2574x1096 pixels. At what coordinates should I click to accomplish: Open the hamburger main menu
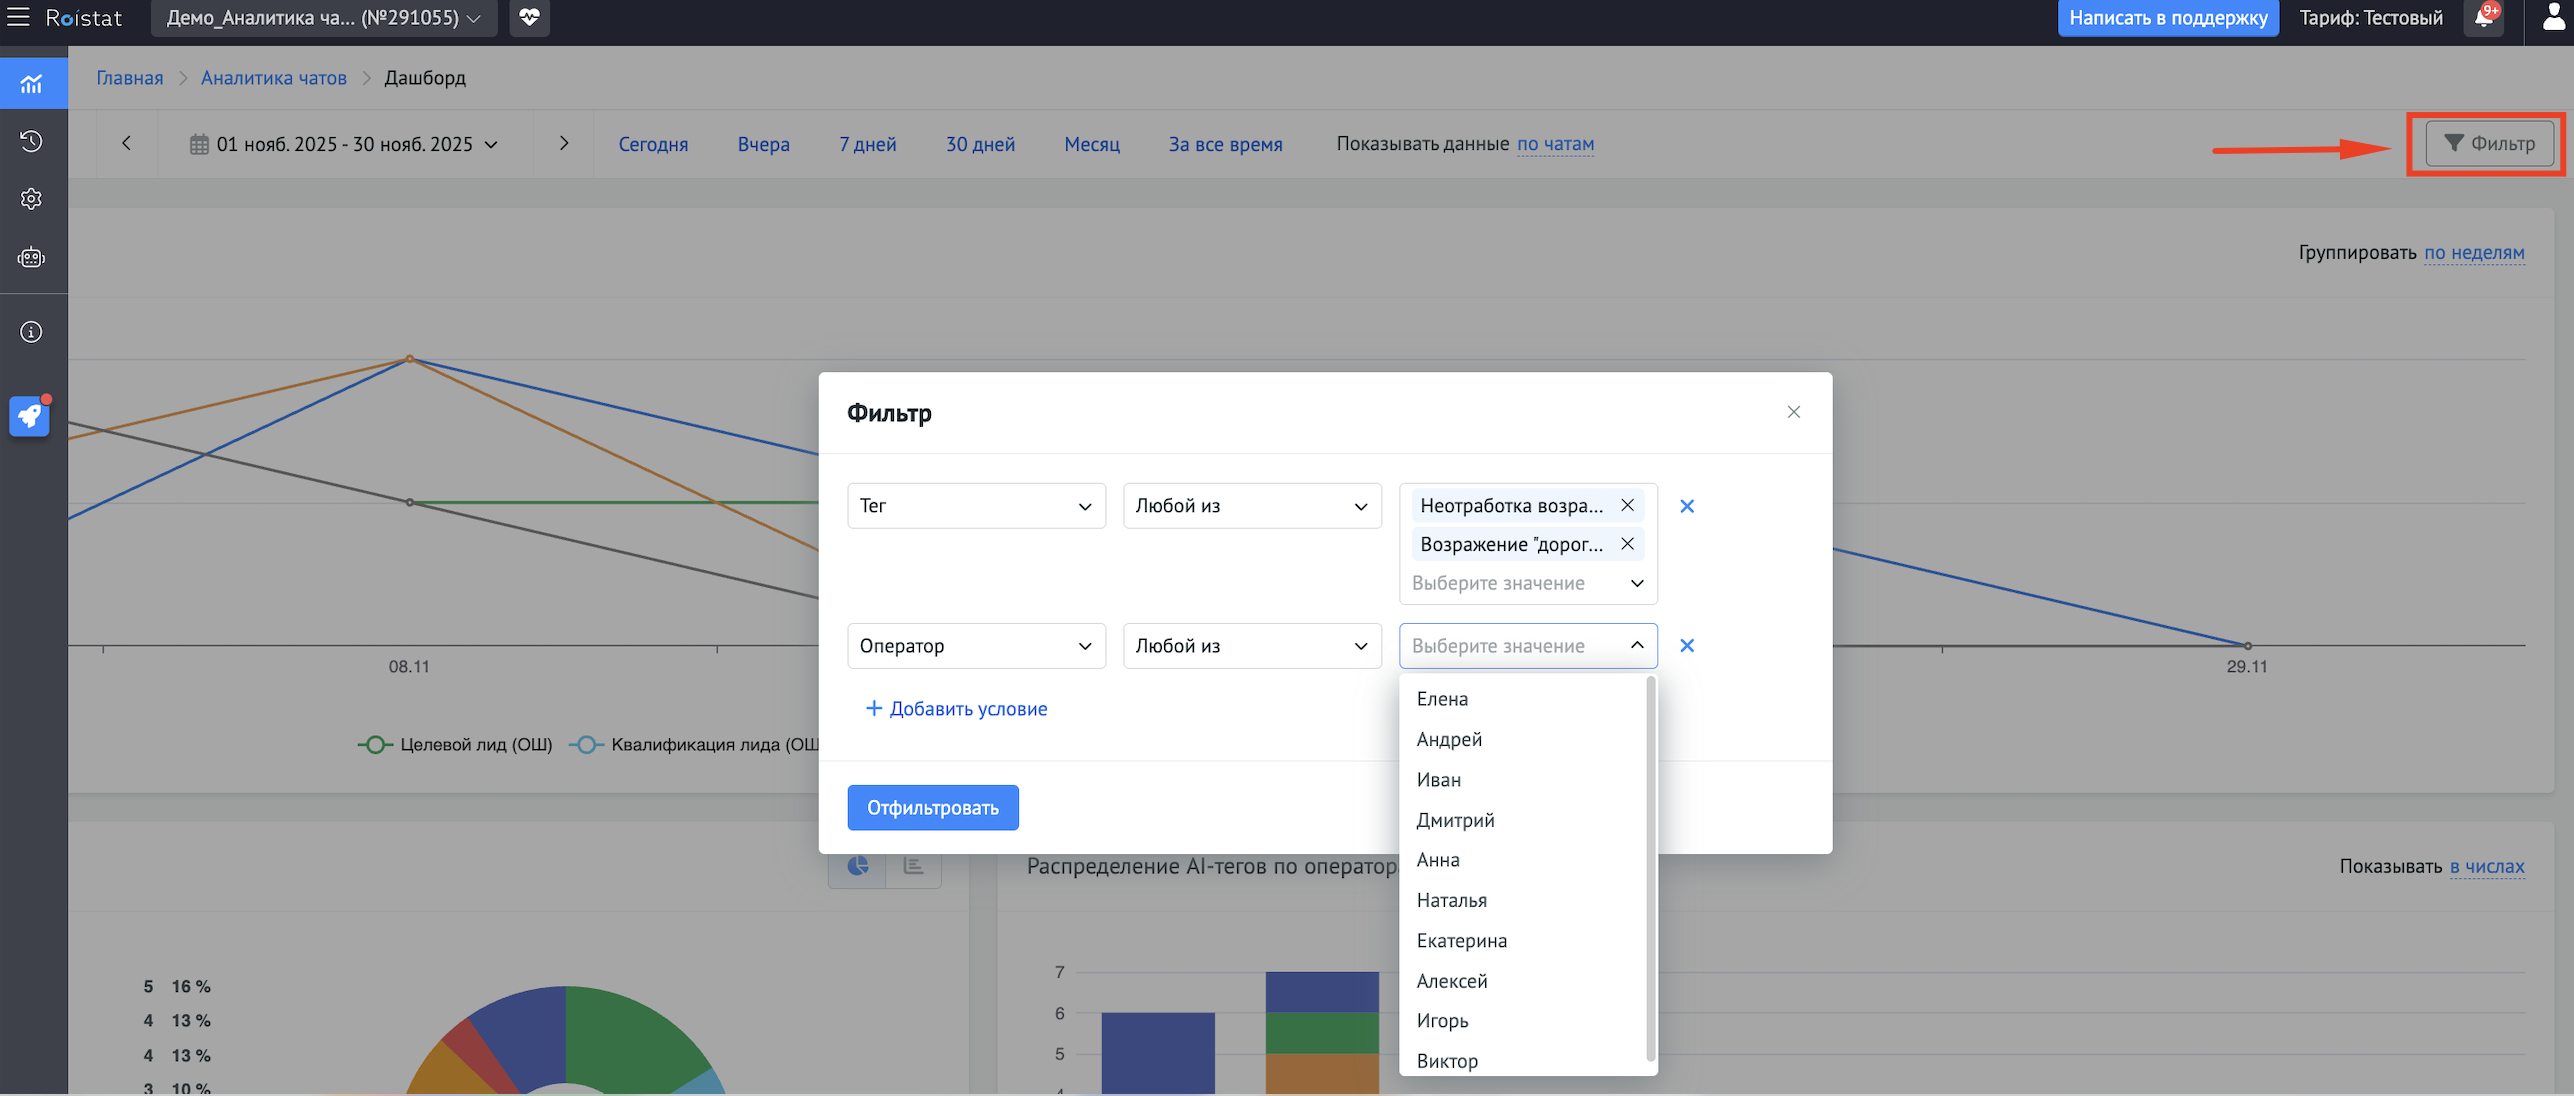[18, 17]
